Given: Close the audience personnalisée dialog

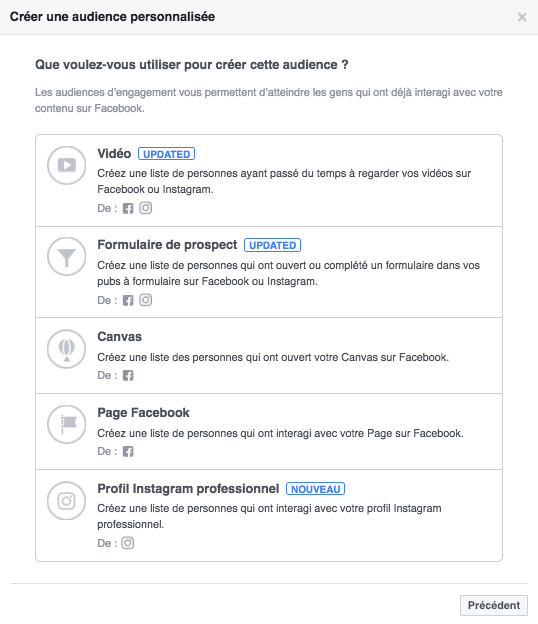Looking at the screenshot, I should point(522,17).
